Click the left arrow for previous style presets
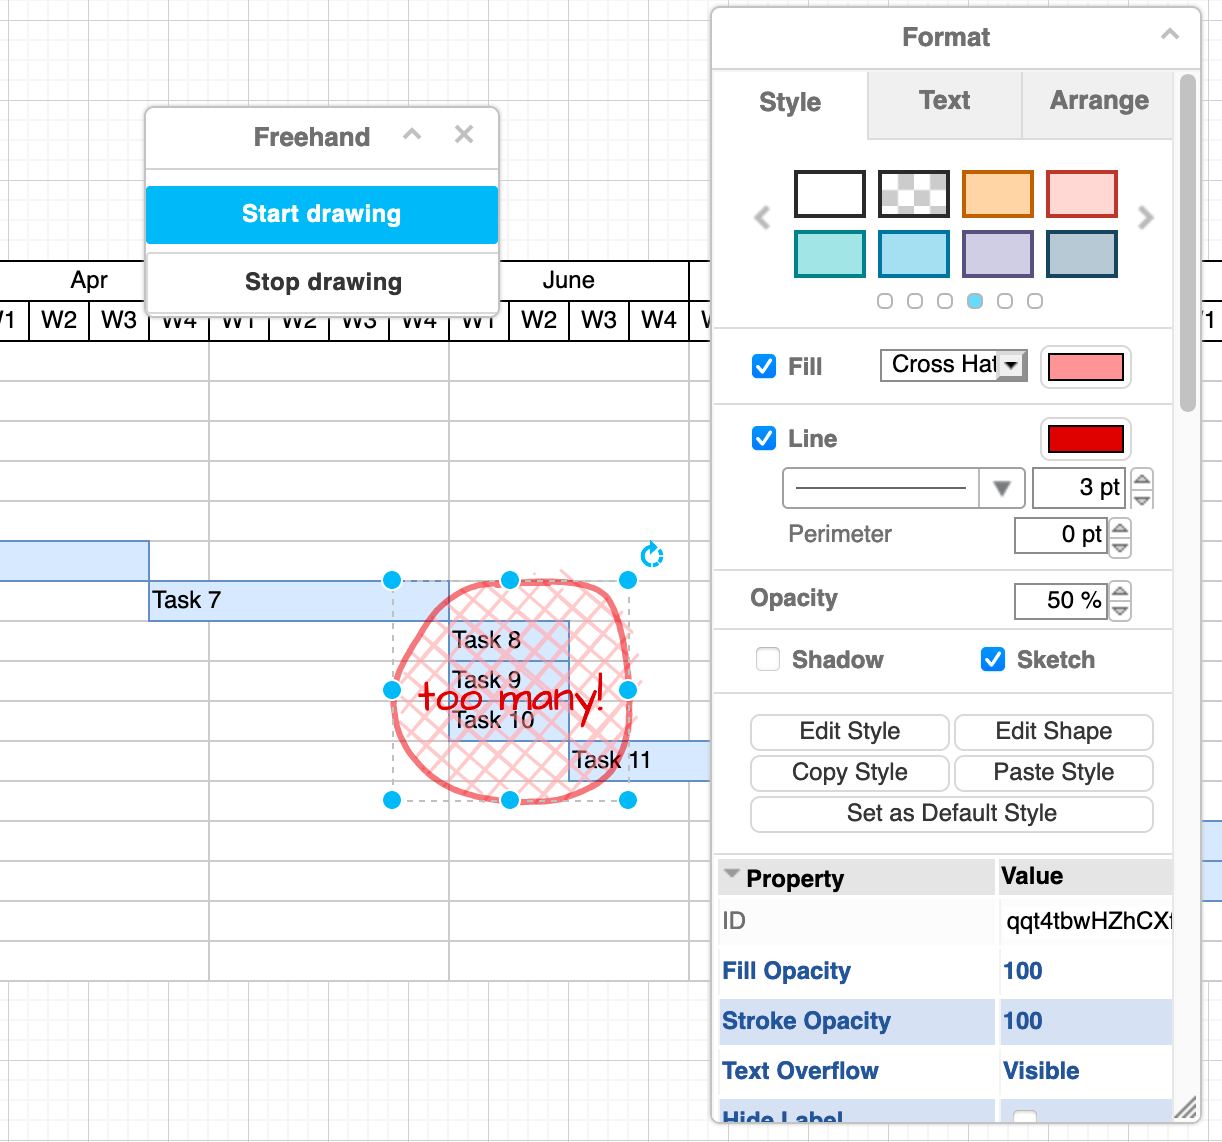Viewport: 1222px width, 1142px height. point(762,217)
